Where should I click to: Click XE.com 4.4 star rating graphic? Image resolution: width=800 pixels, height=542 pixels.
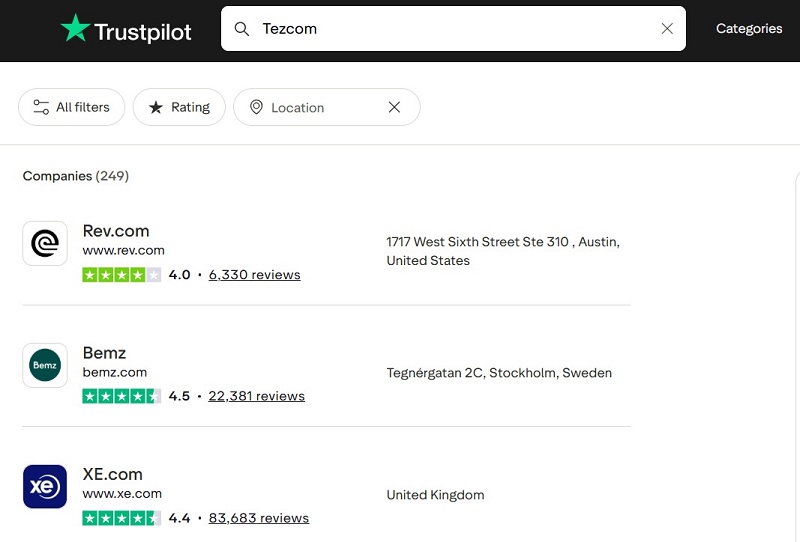(x=121, y=519)
